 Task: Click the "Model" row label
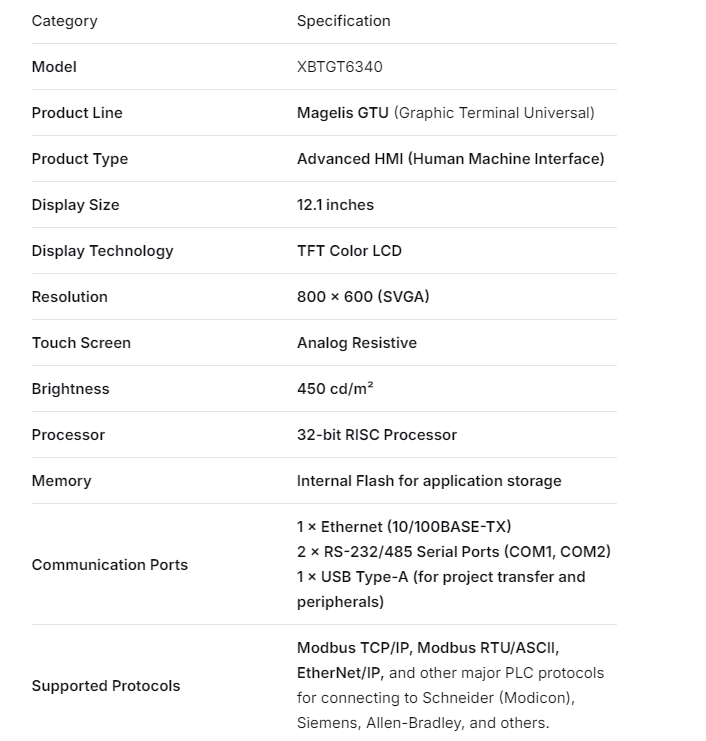(x=54, y=67)
